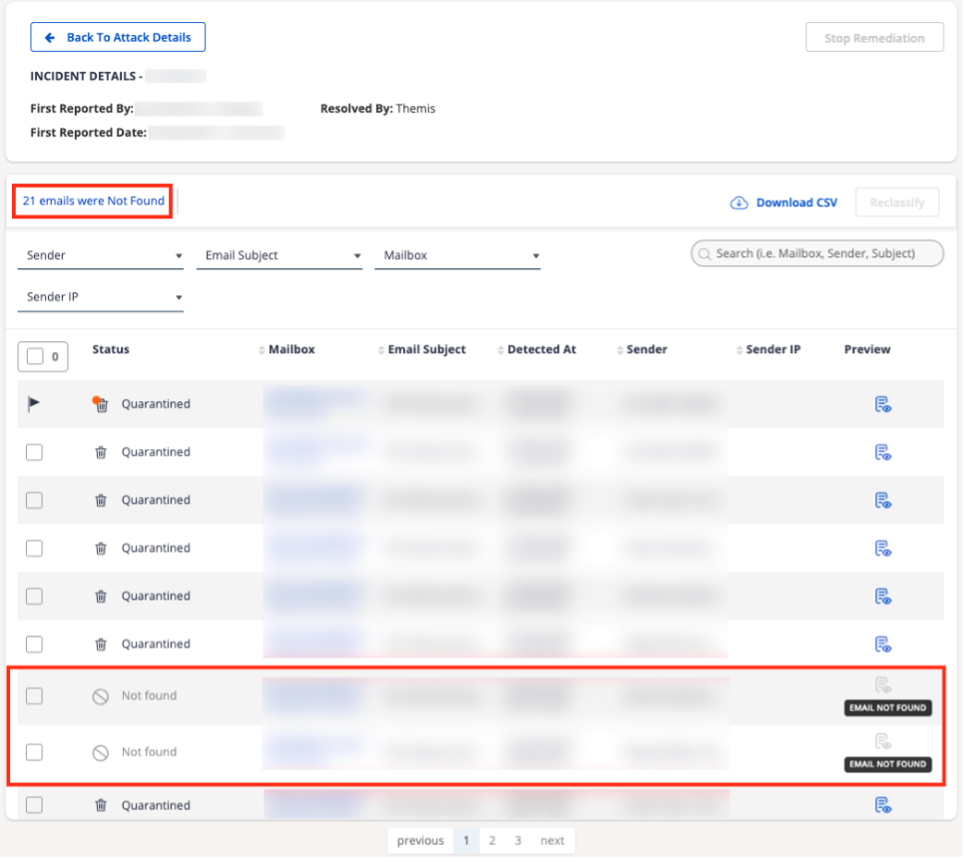
Task: Open preview of second quarantined email
Action: (882, 452)
